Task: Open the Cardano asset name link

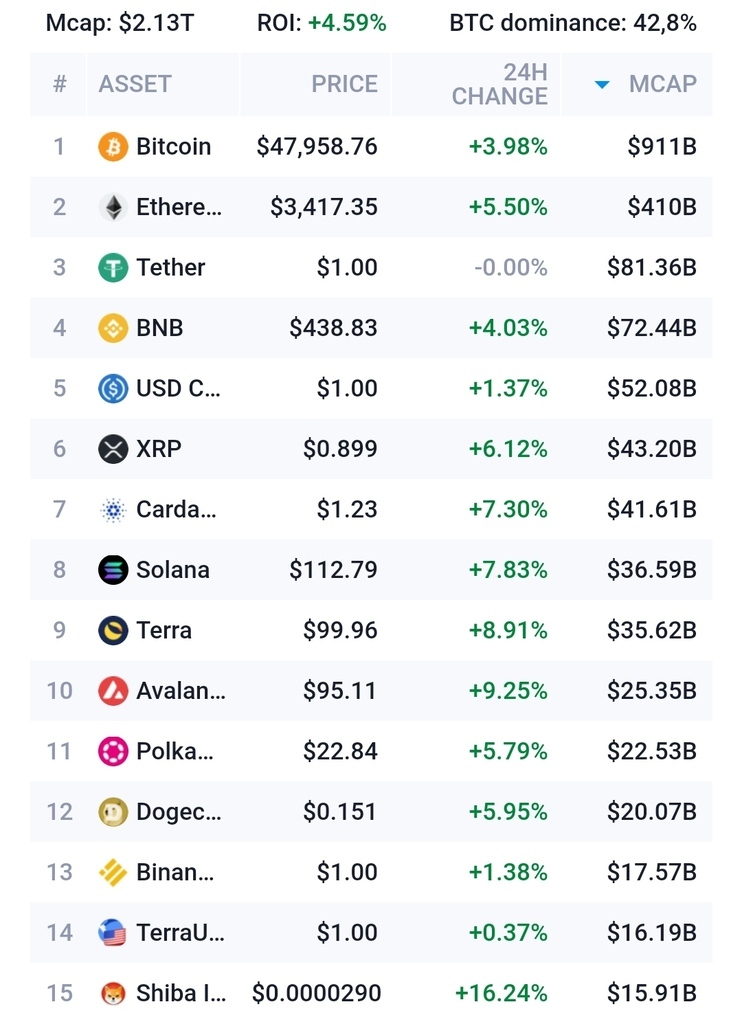Action: [175, 510]
